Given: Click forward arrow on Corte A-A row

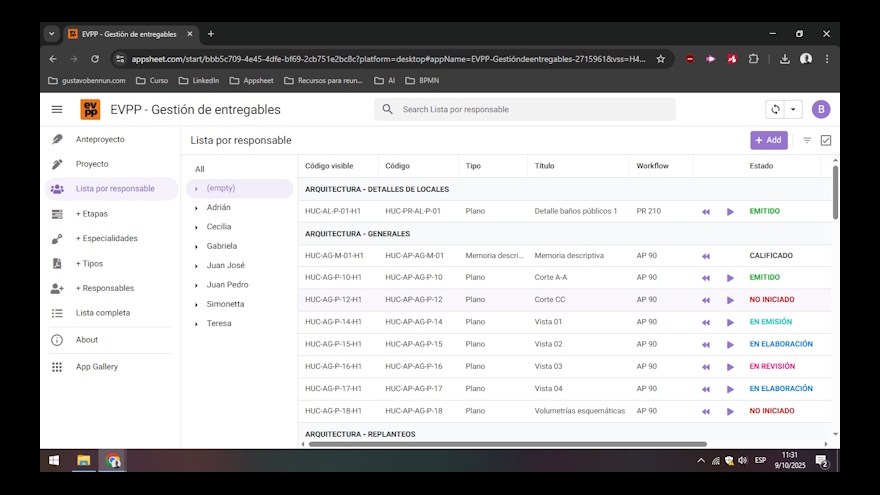Looking at the screenshot, I should point(730,278).
